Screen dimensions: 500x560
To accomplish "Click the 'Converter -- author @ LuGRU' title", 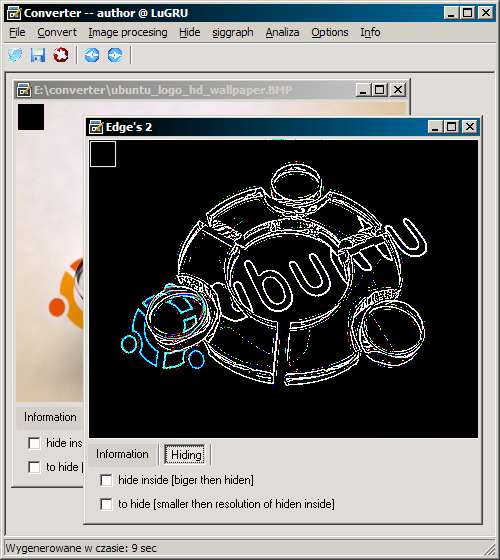I will coord(106,13).
